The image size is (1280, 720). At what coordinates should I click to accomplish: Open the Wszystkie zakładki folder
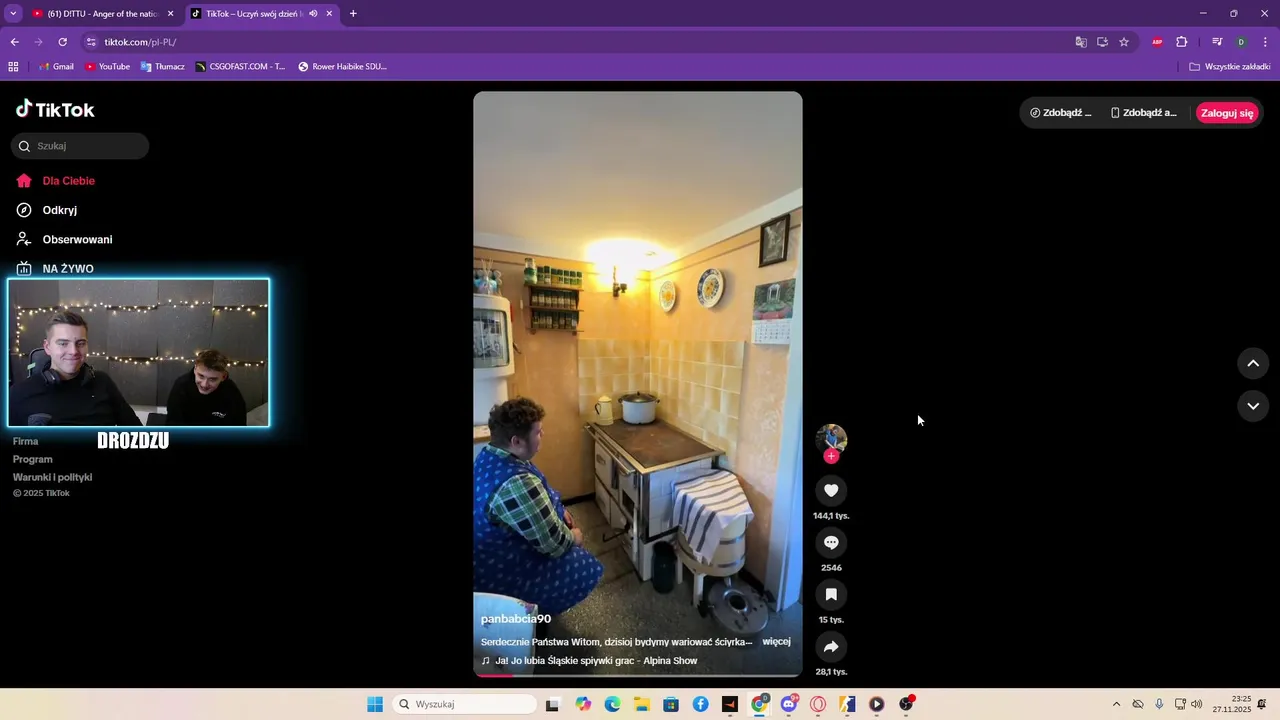tap(1229, 67)
